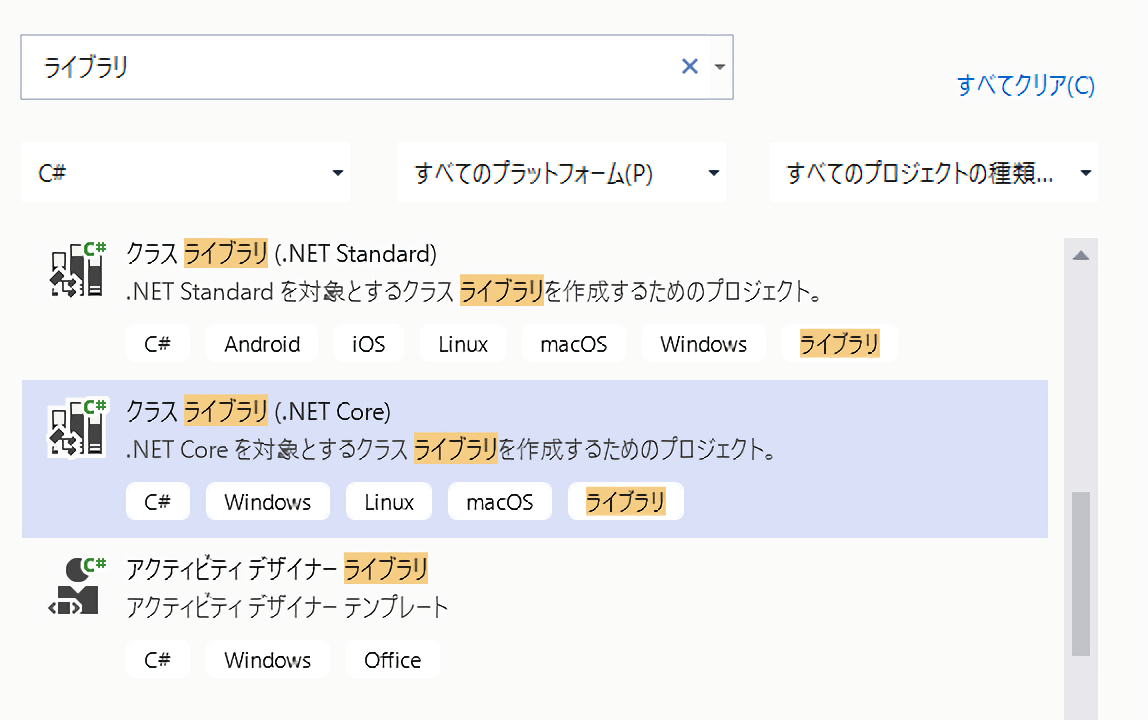Click the iOS tag under .NET Standard
This screenshot has height=720, width=1148.
pos(368,344)
